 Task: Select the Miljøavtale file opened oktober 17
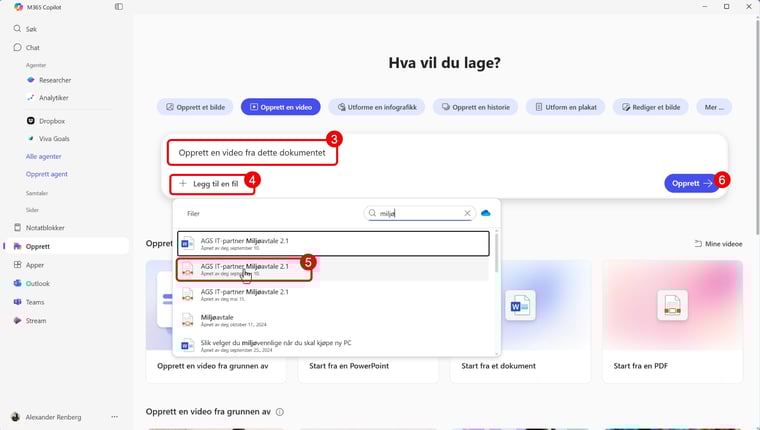pos(333,320)
